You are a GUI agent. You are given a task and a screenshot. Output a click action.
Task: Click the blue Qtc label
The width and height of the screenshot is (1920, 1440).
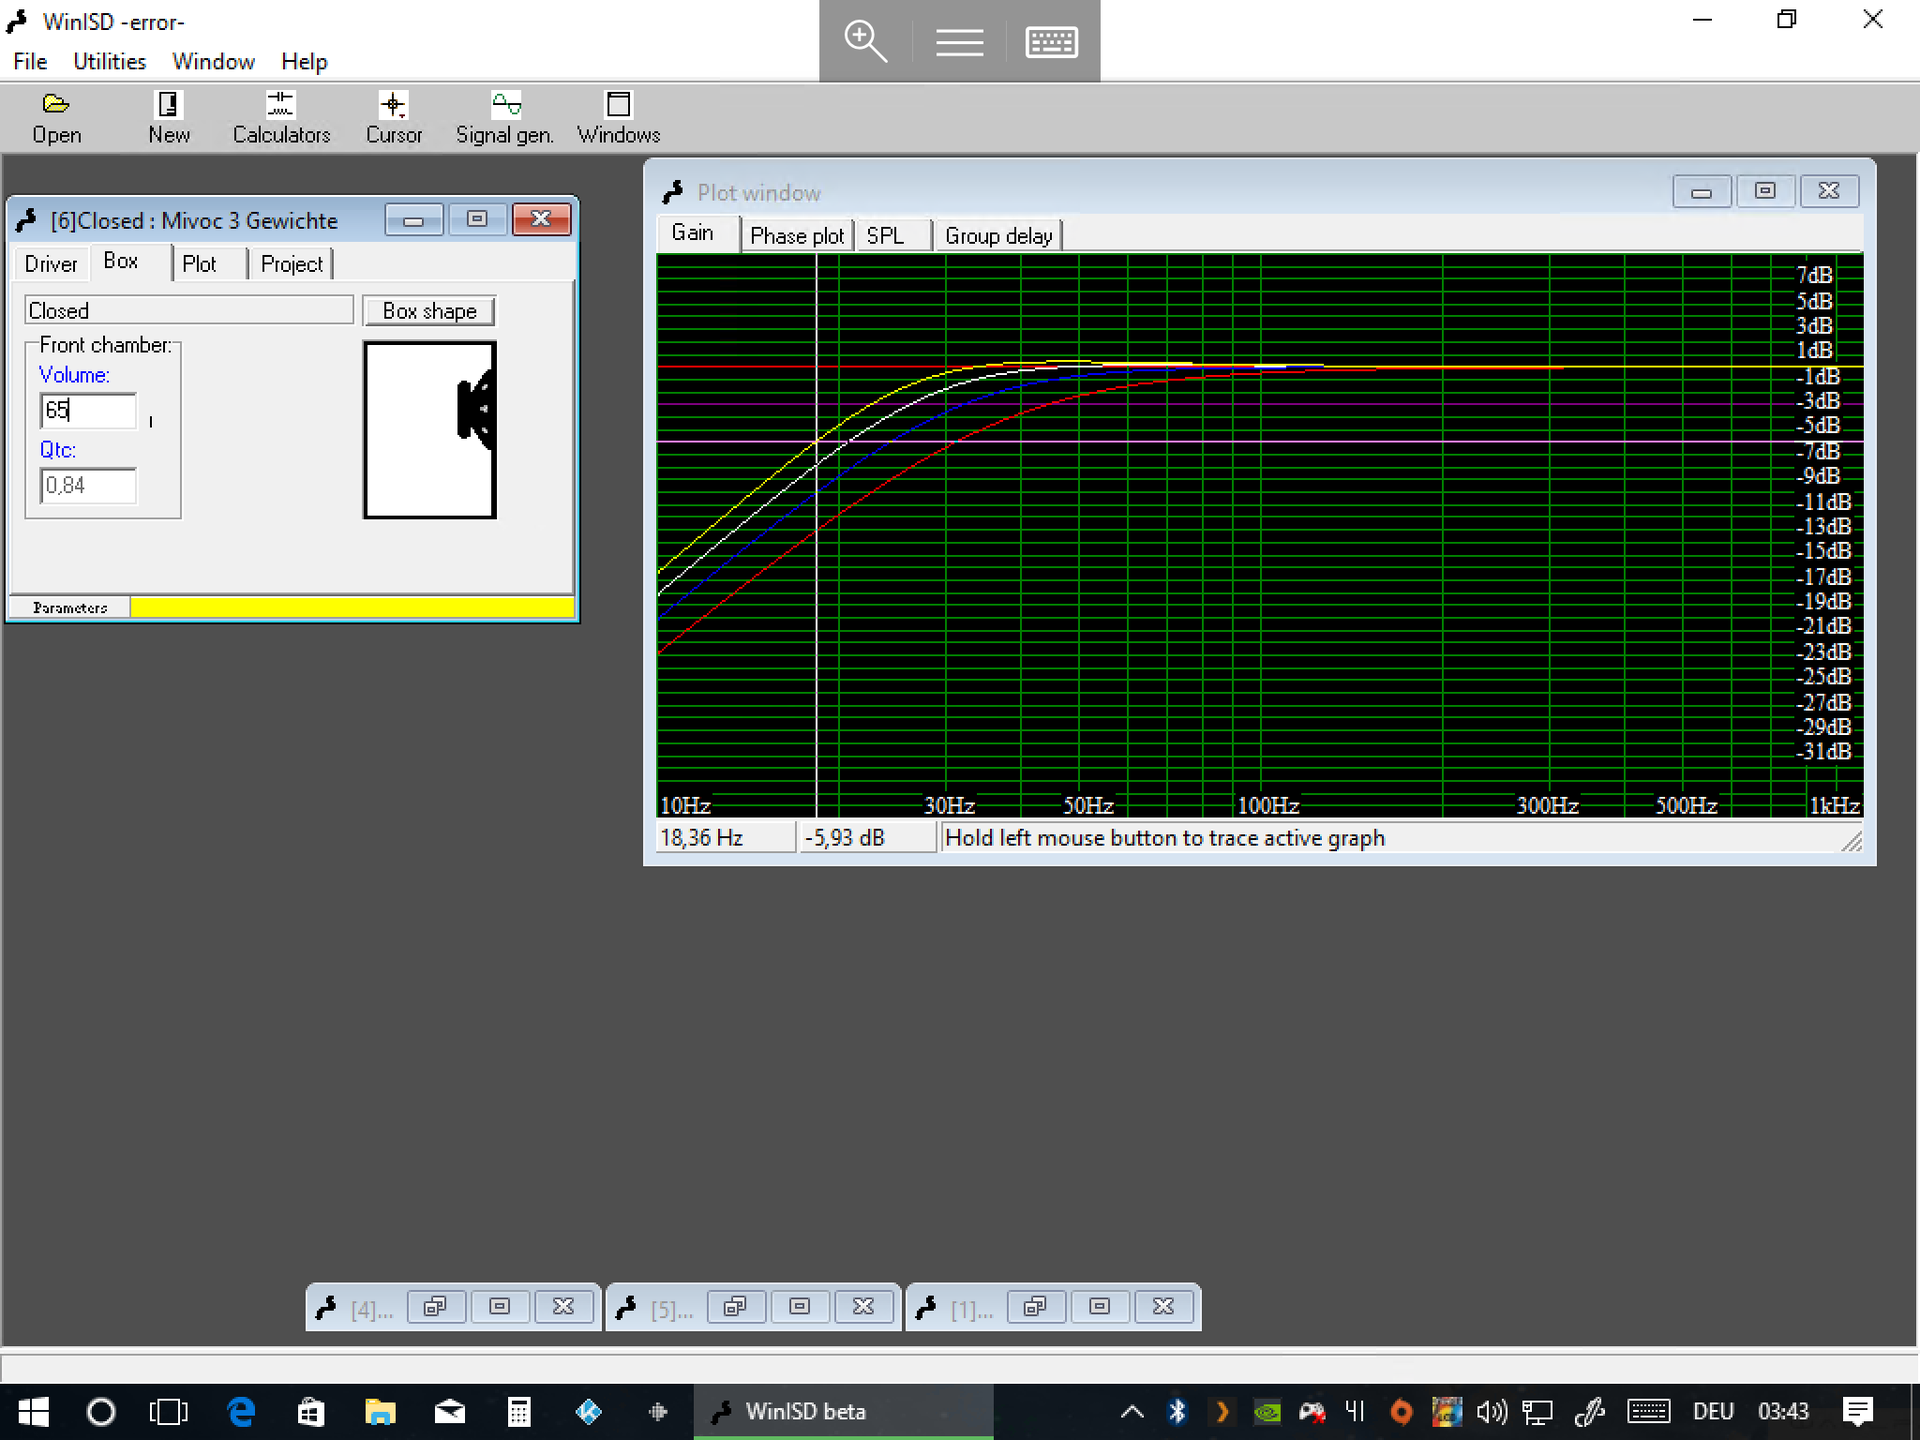[x=58, y=450]
